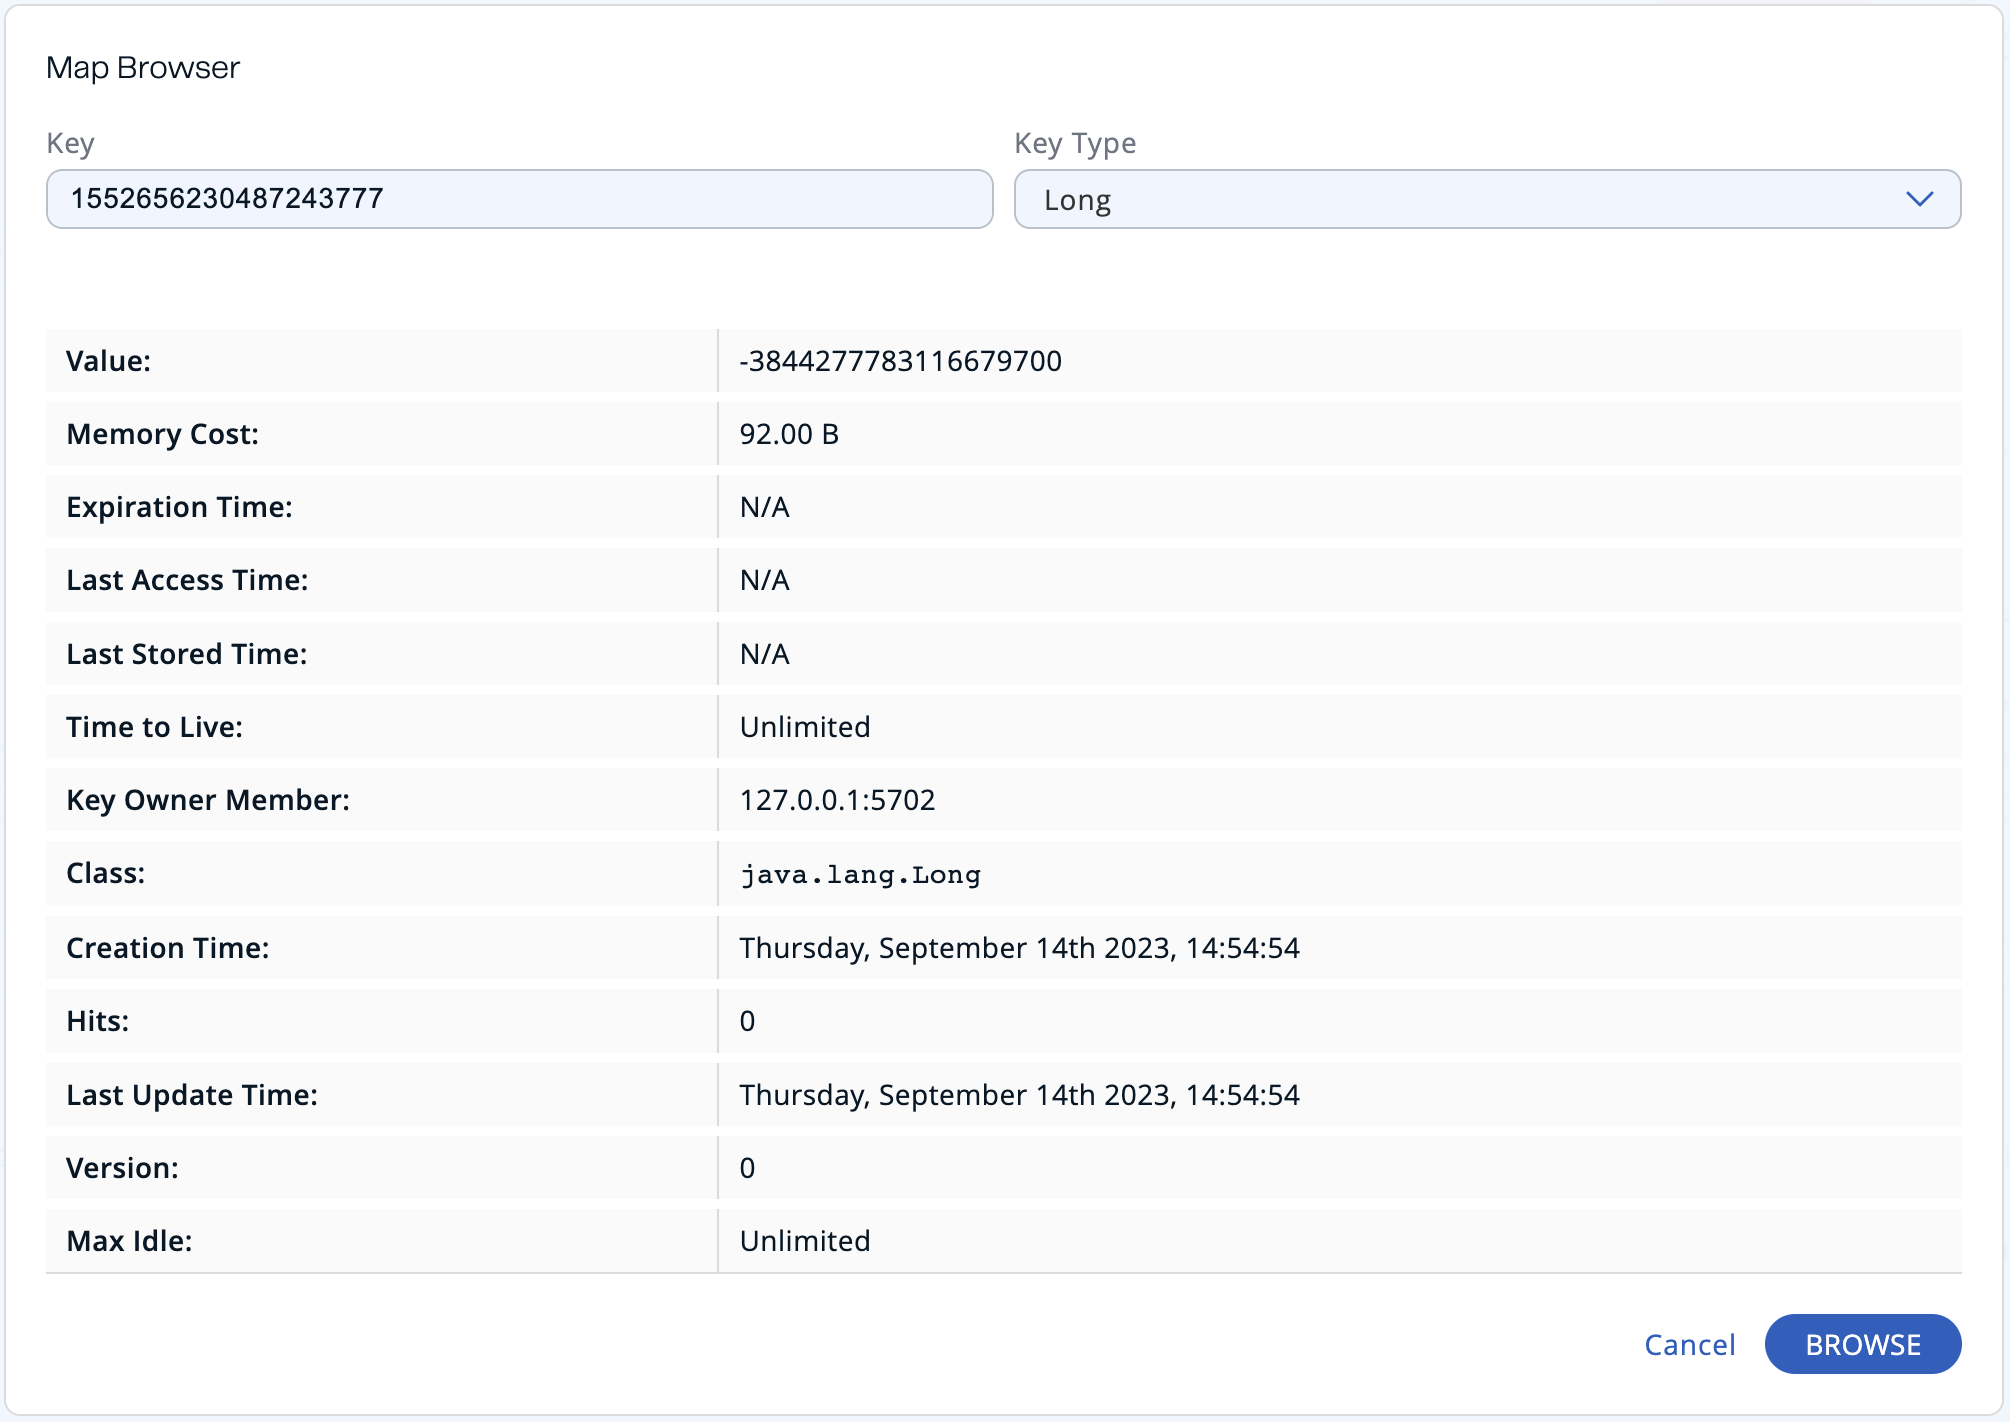Click the java.lang.Long class value
This screenshot has height=1422, width=2010.
(860, 874)
